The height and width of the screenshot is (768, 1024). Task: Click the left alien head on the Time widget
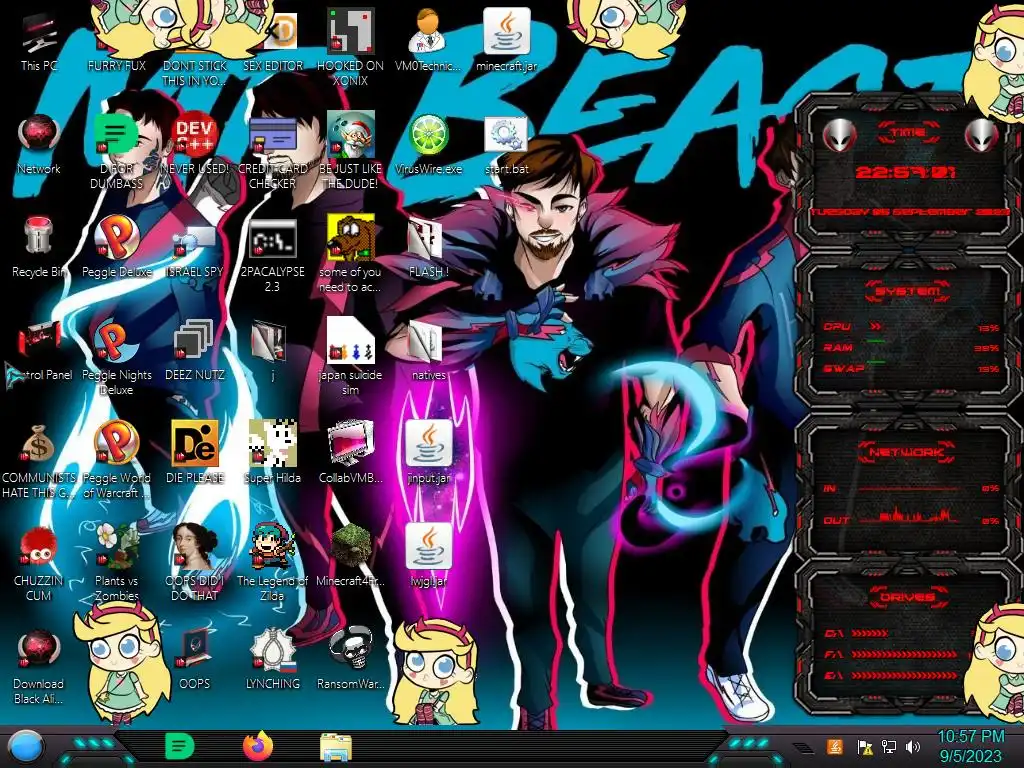pos(839,136)
